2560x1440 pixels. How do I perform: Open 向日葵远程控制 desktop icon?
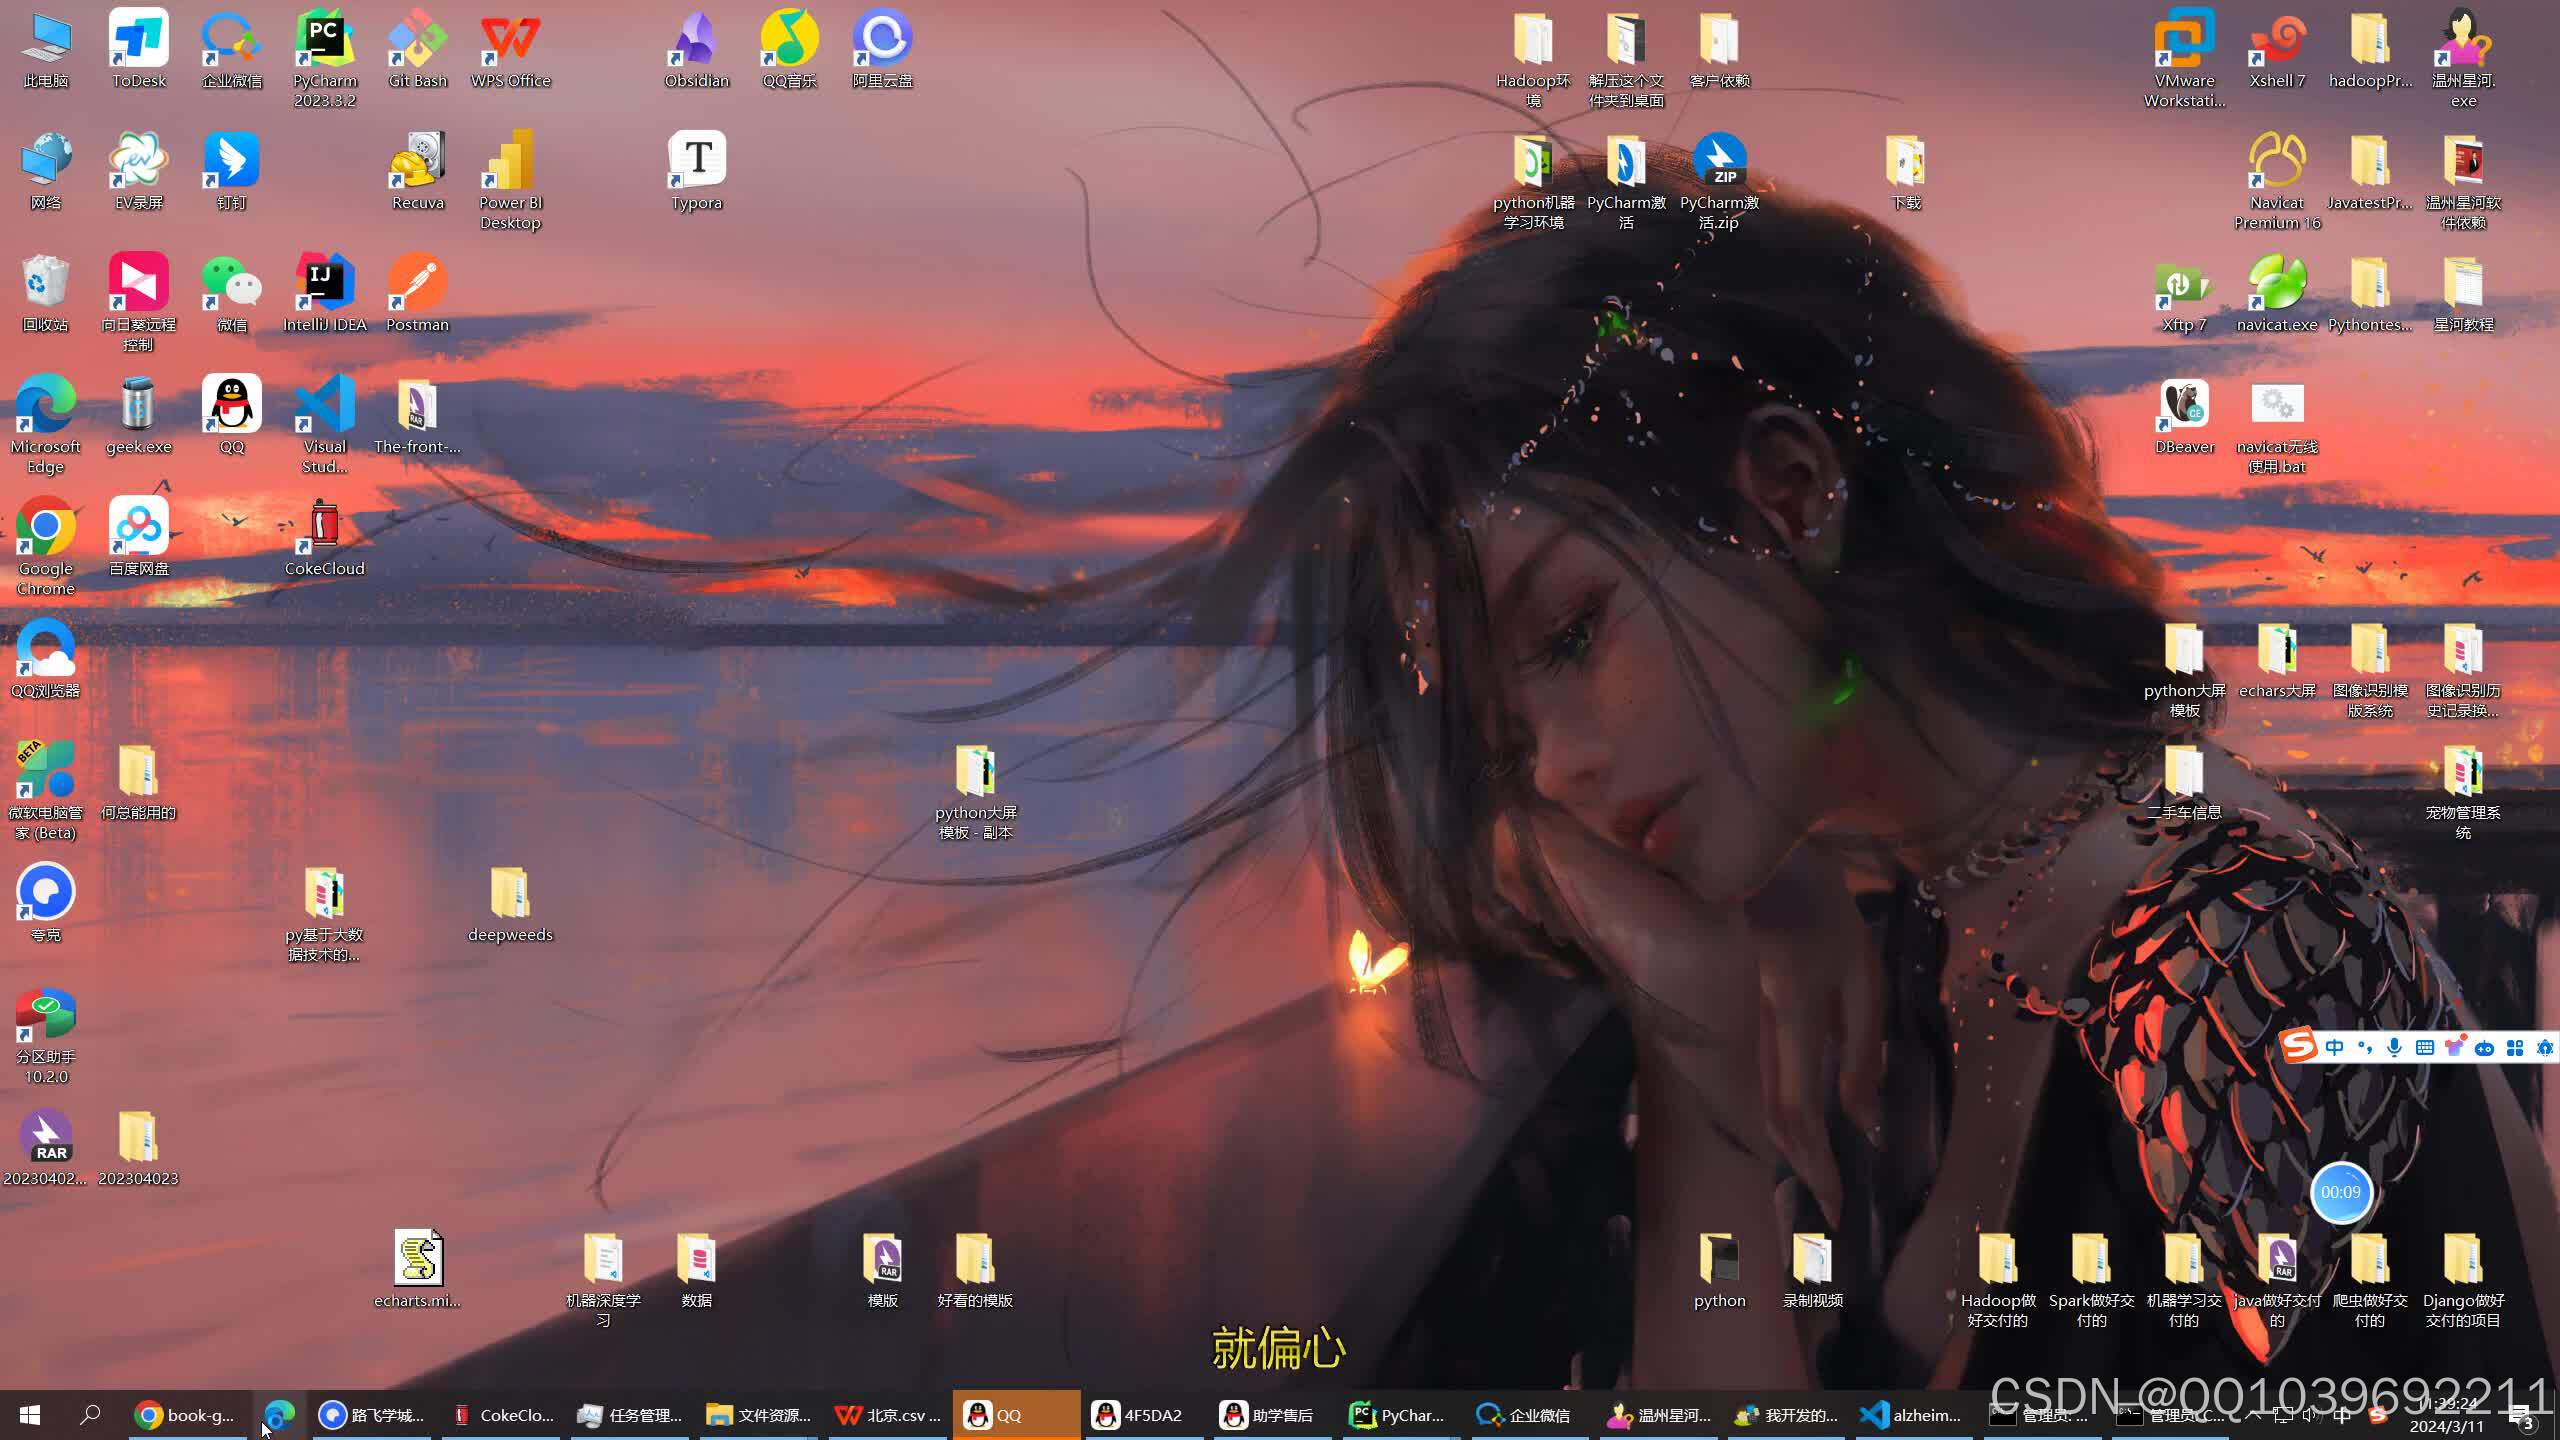click(x=139, y=302)
